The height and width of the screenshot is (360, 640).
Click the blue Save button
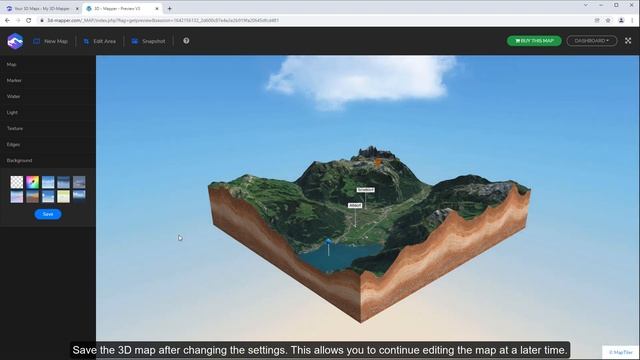(x=48, y=214)
